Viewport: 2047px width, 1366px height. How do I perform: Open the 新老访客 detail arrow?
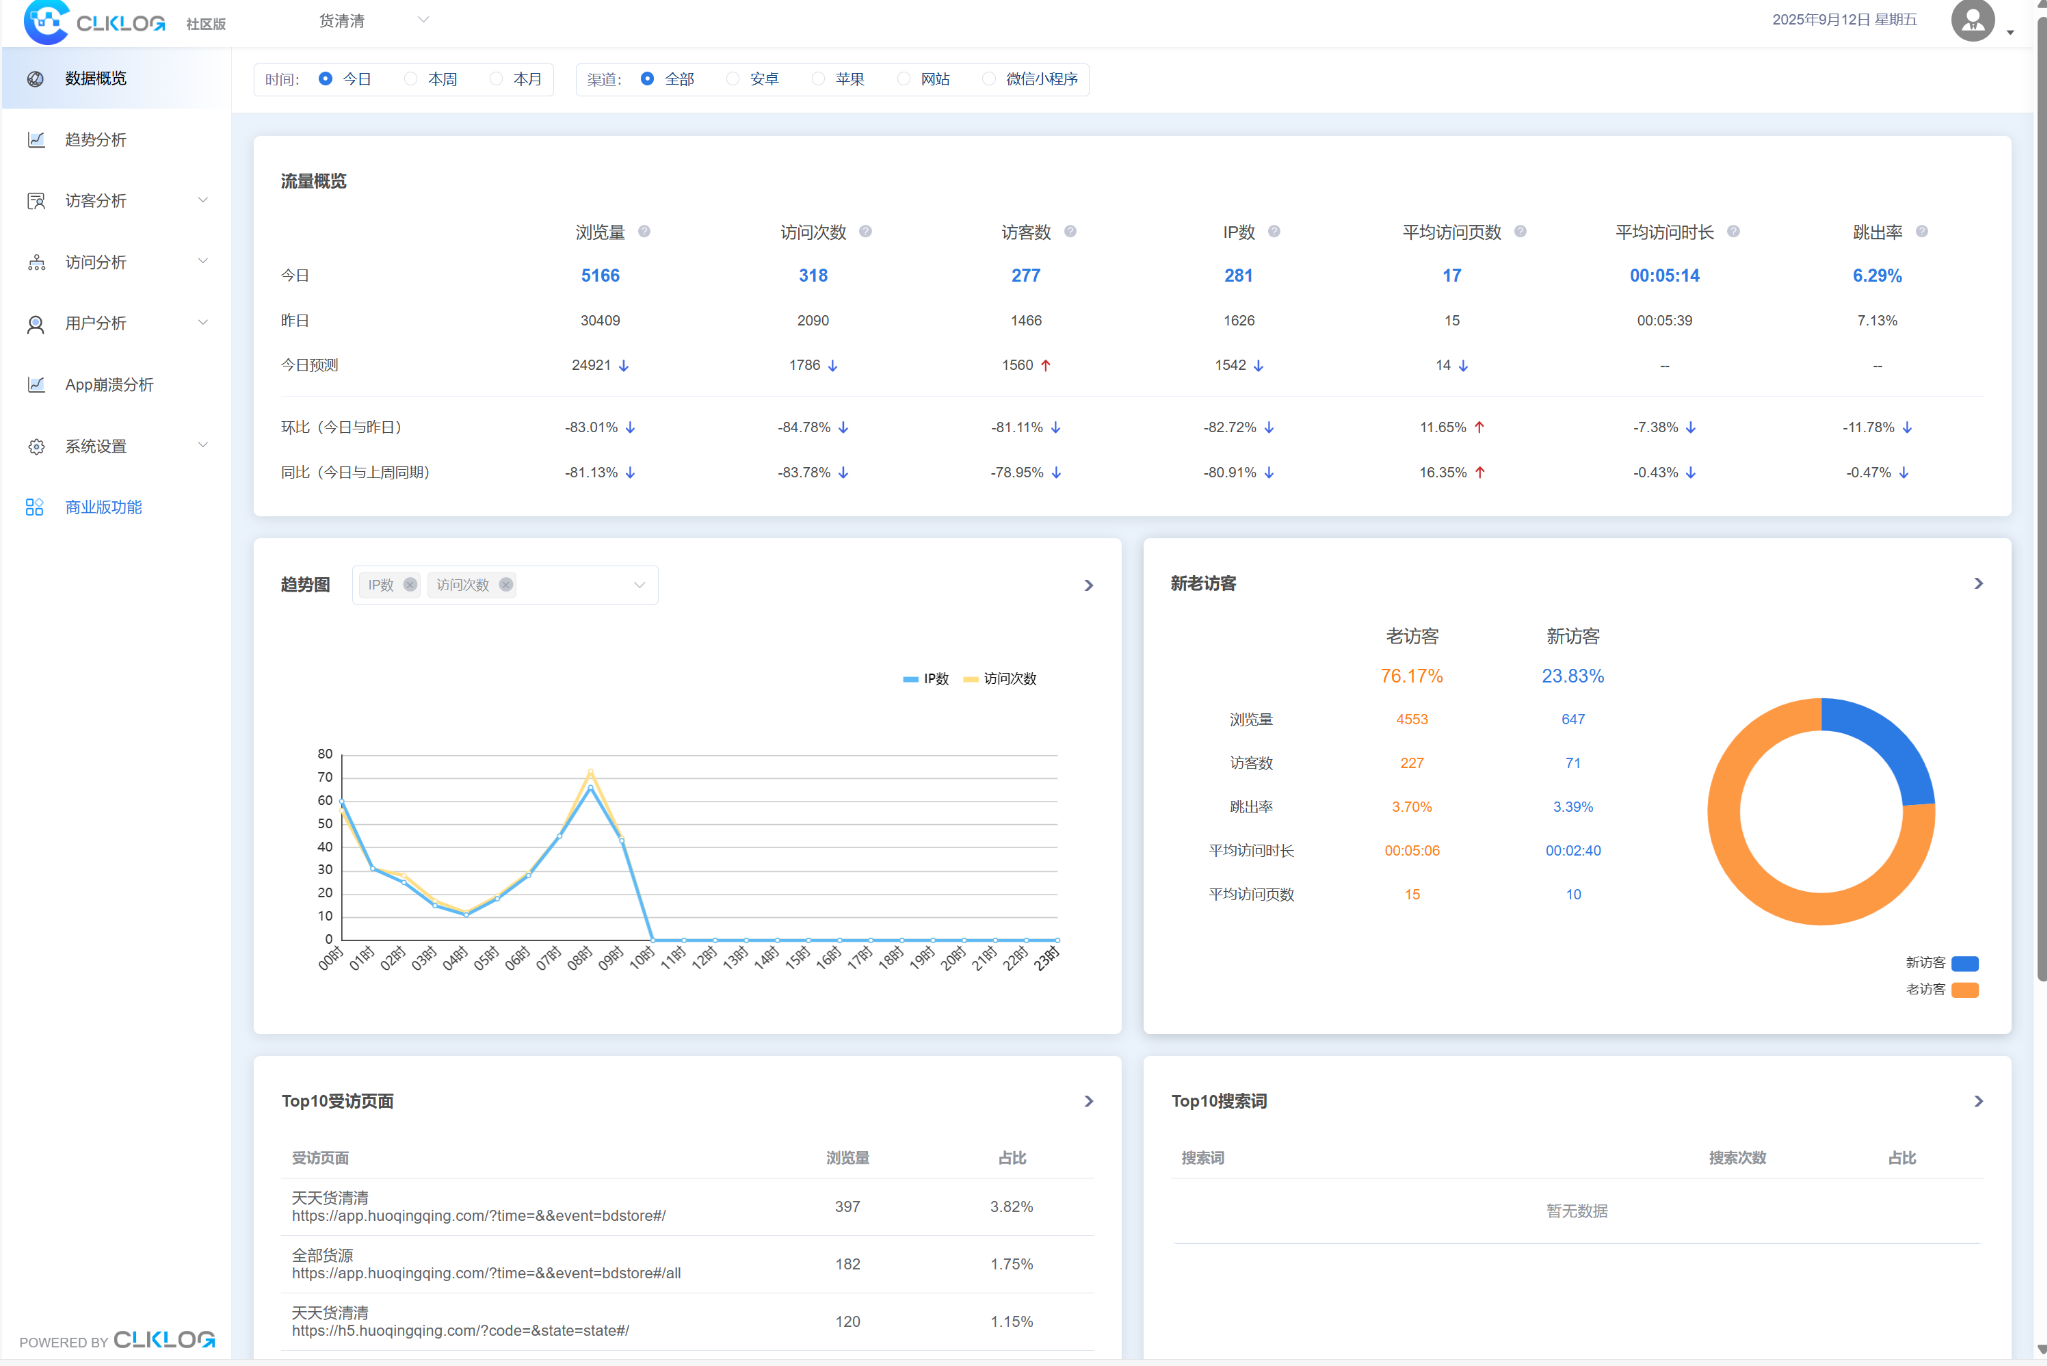[x=1978, y=584]
